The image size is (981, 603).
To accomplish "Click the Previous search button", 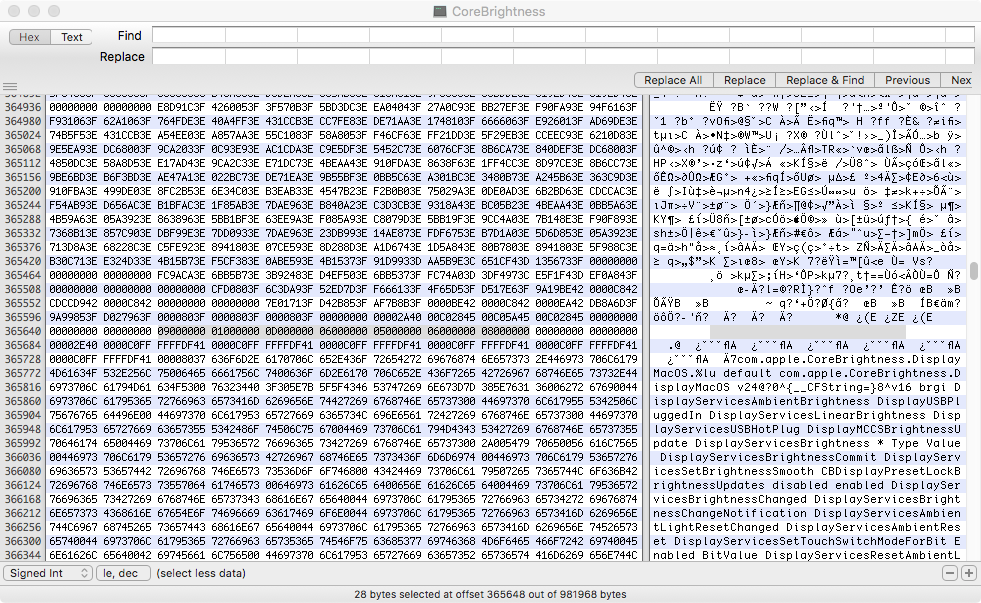I will 907,80.
